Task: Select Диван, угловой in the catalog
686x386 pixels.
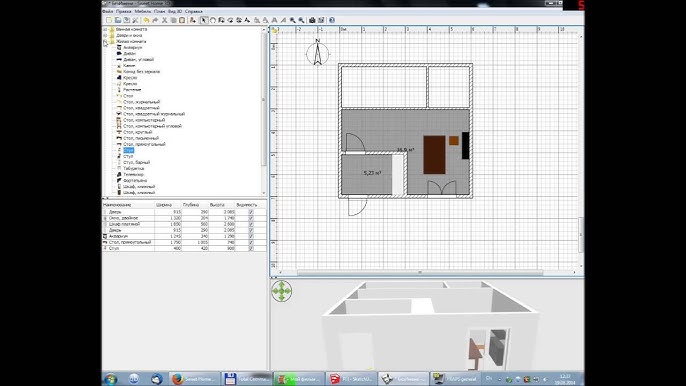Action: point(138,60)
